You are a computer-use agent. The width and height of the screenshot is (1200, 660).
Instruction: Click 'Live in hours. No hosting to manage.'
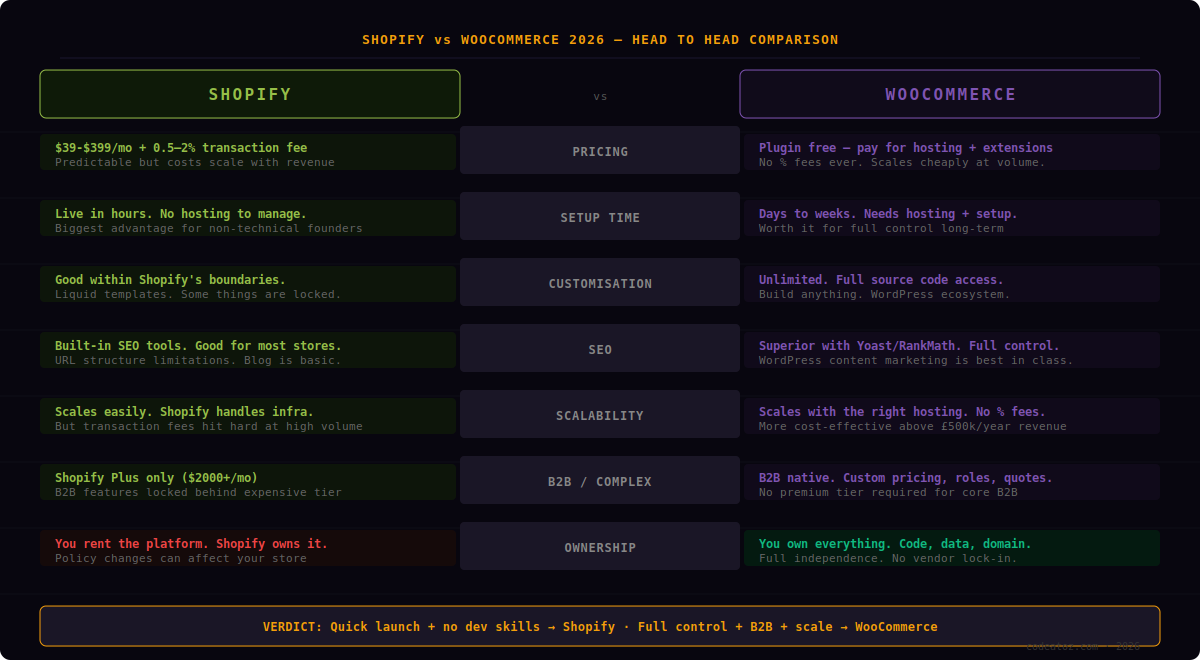tap(181, 213)
